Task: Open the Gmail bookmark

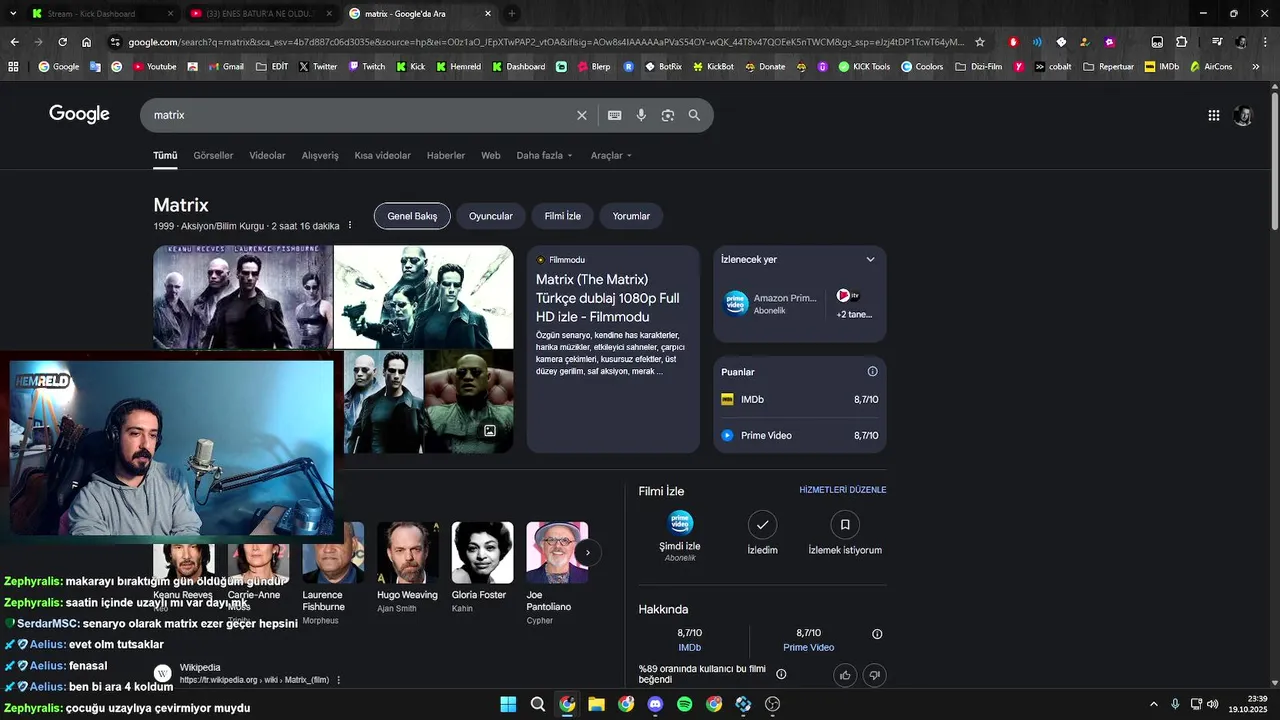Action: (x=225, y=67)
